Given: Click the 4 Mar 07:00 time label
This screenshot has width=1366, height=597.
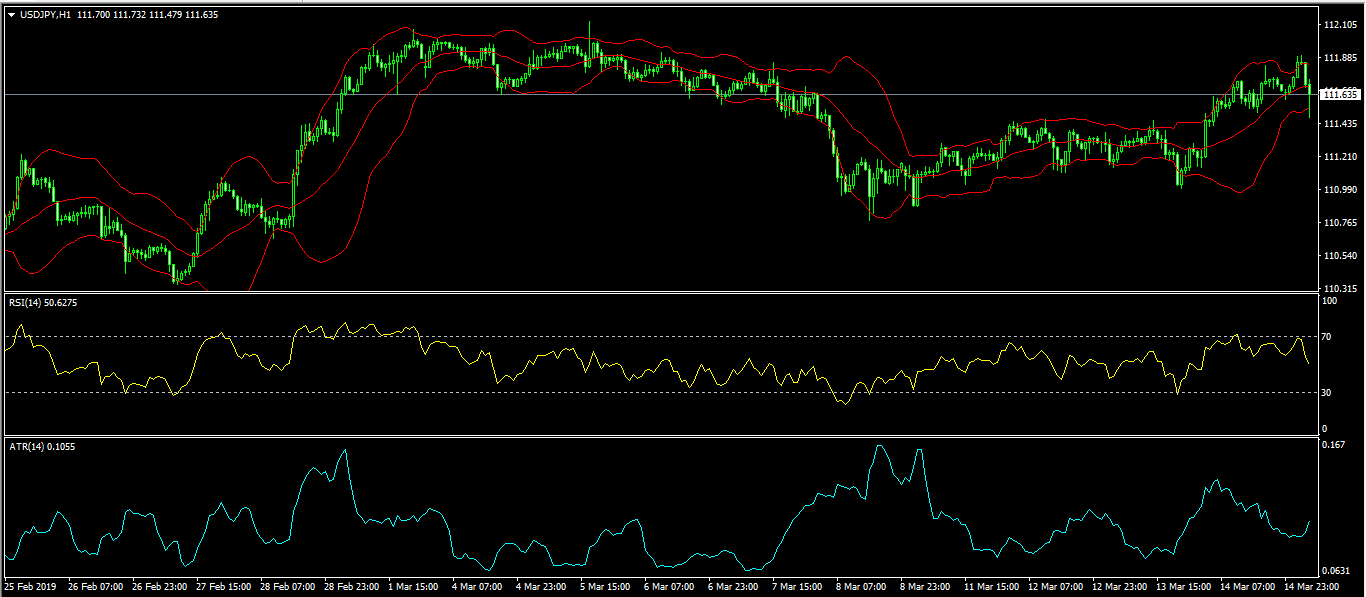Looking at the screenshot, I should pyautogui.click(x=478, y=586).
